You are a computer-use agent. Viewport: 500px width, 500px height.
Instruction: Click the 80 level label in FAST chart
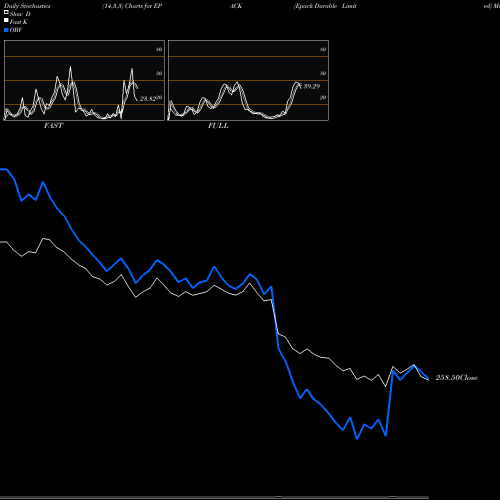[159, 50]
